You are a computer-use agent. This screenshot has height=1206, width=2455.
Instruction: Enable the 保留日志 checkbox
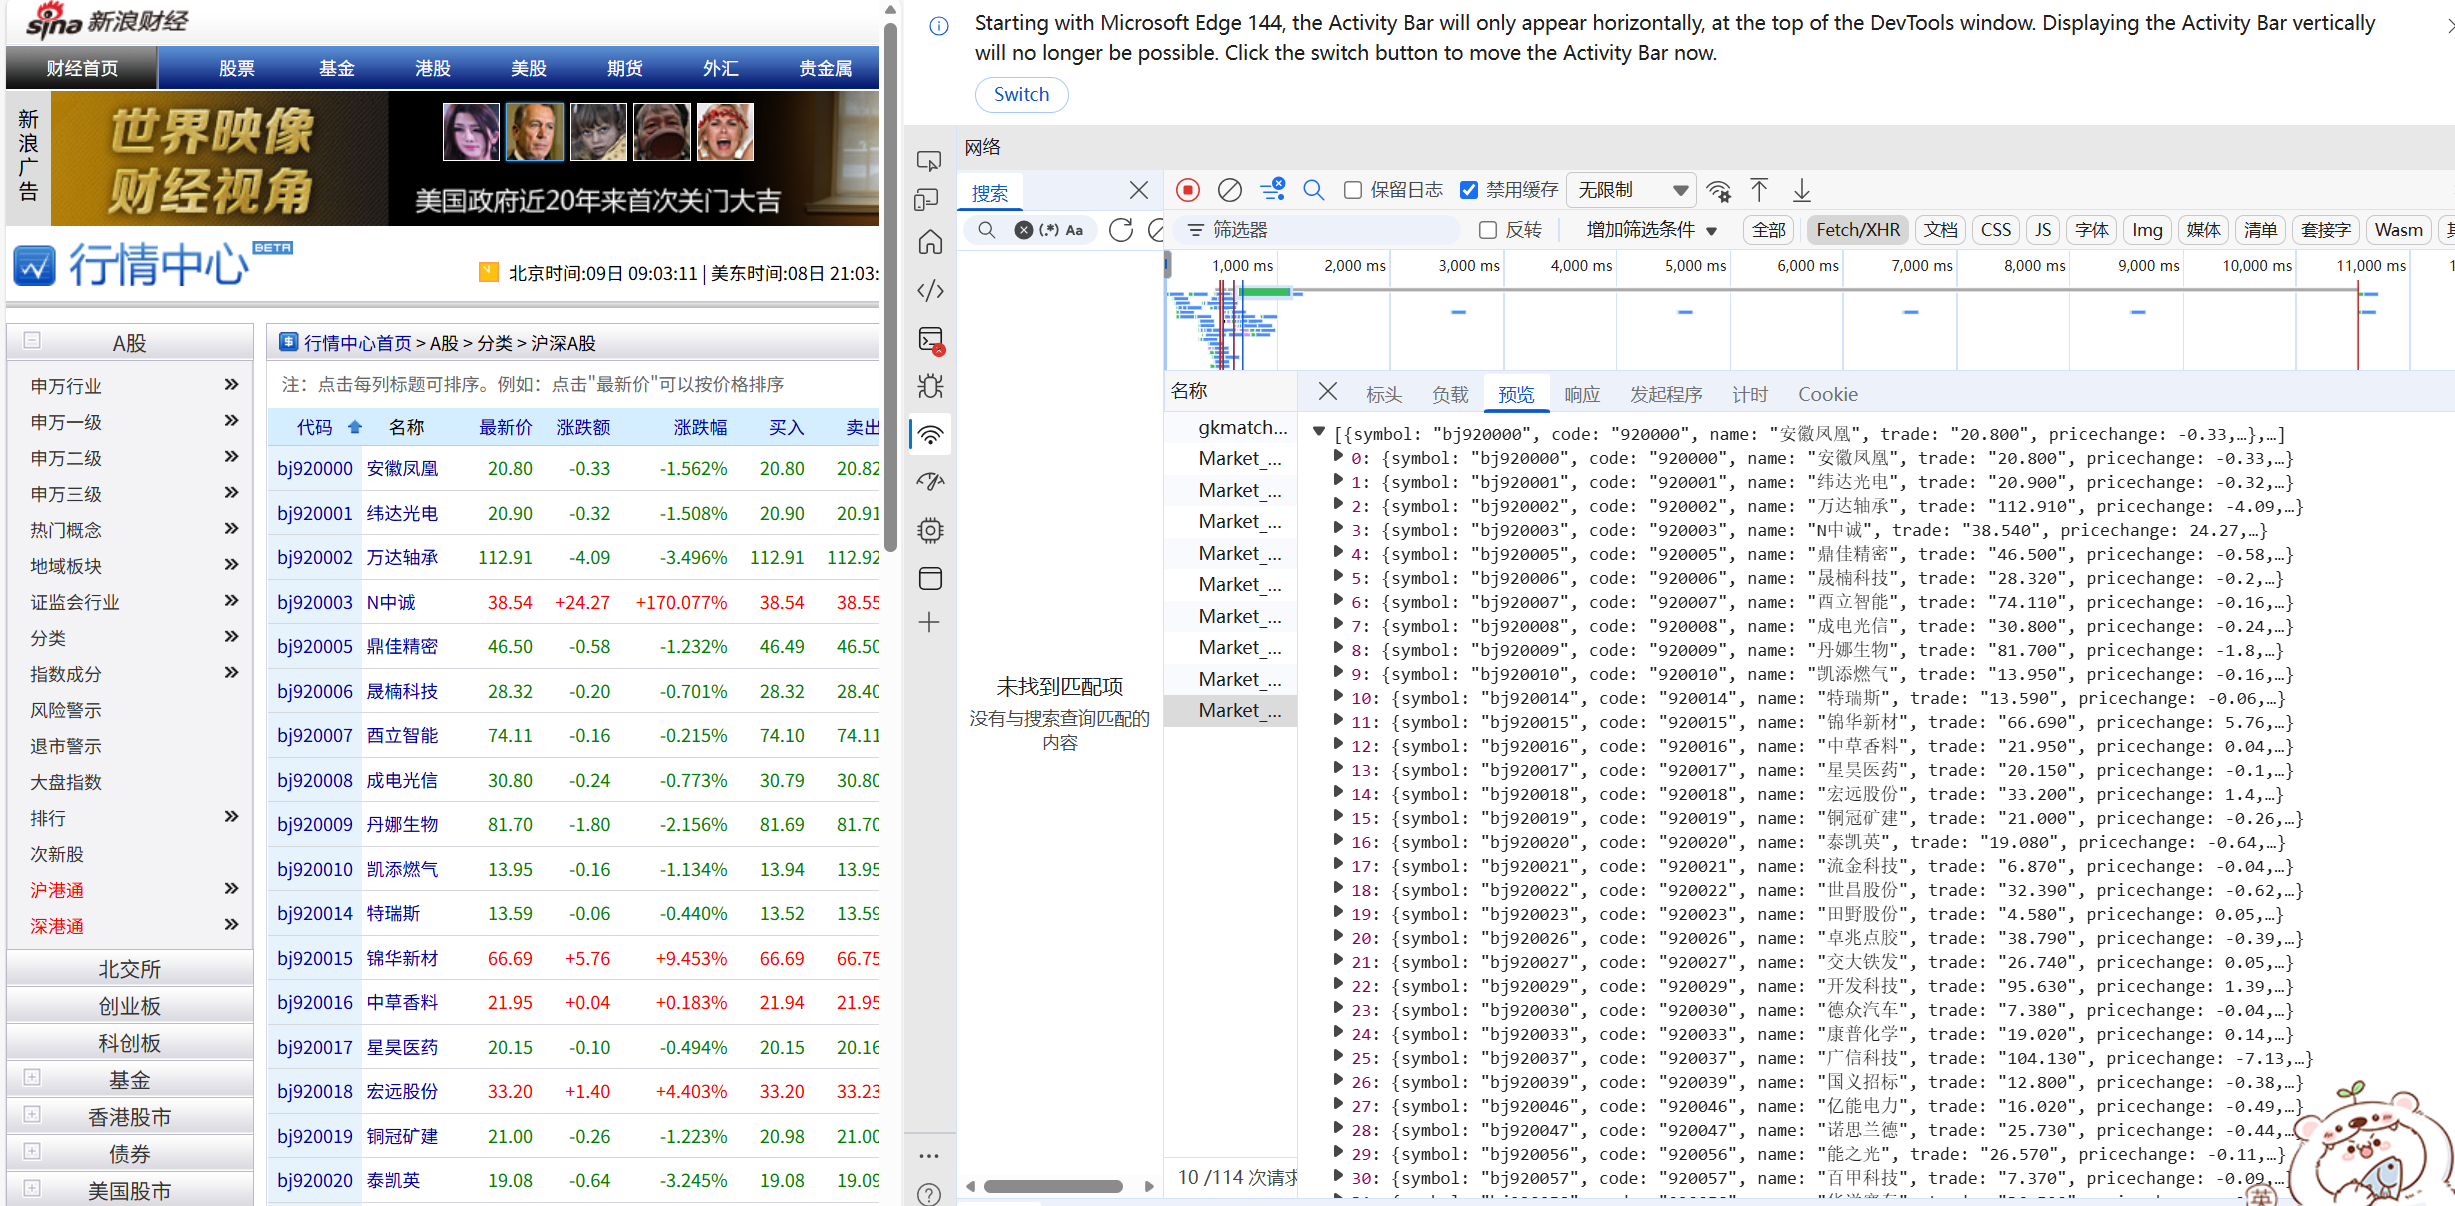point(1353,190)
